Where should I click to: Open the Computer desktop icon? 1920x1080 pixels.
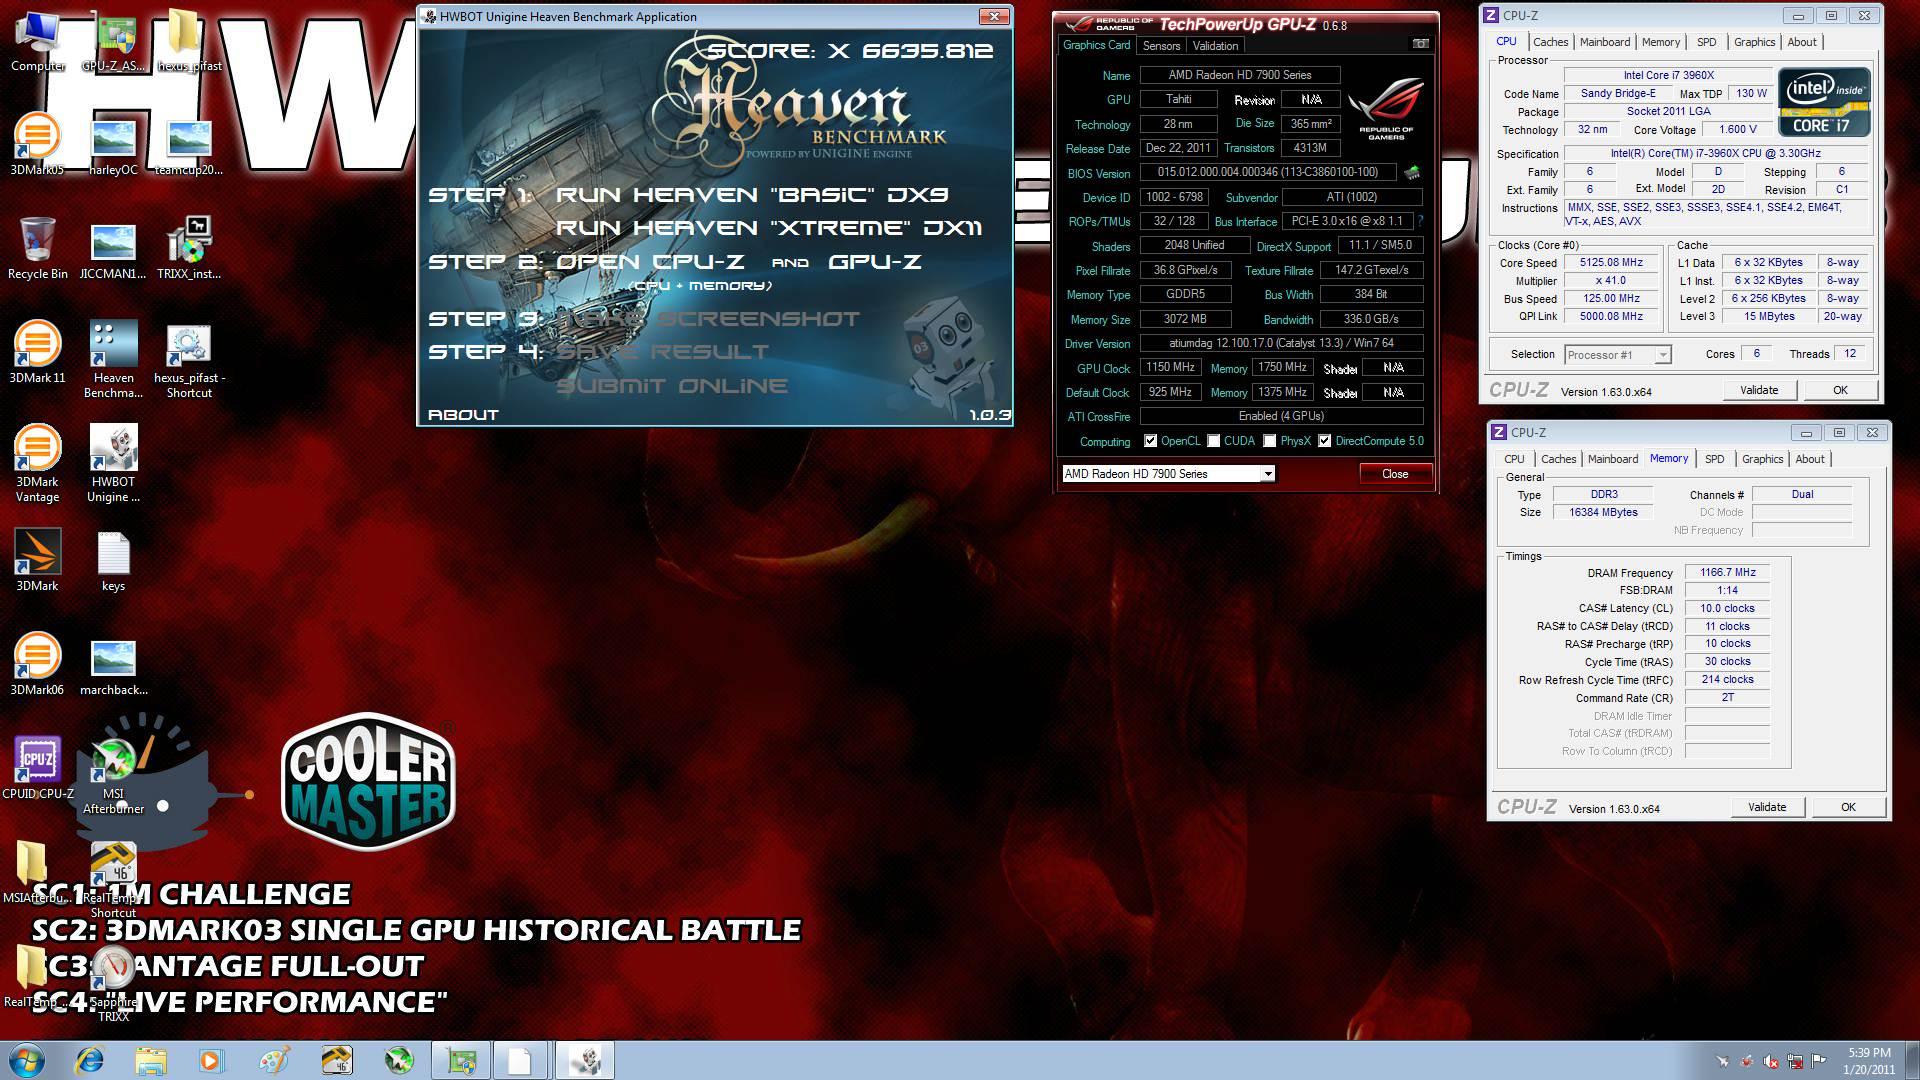[x=37, y=42]
